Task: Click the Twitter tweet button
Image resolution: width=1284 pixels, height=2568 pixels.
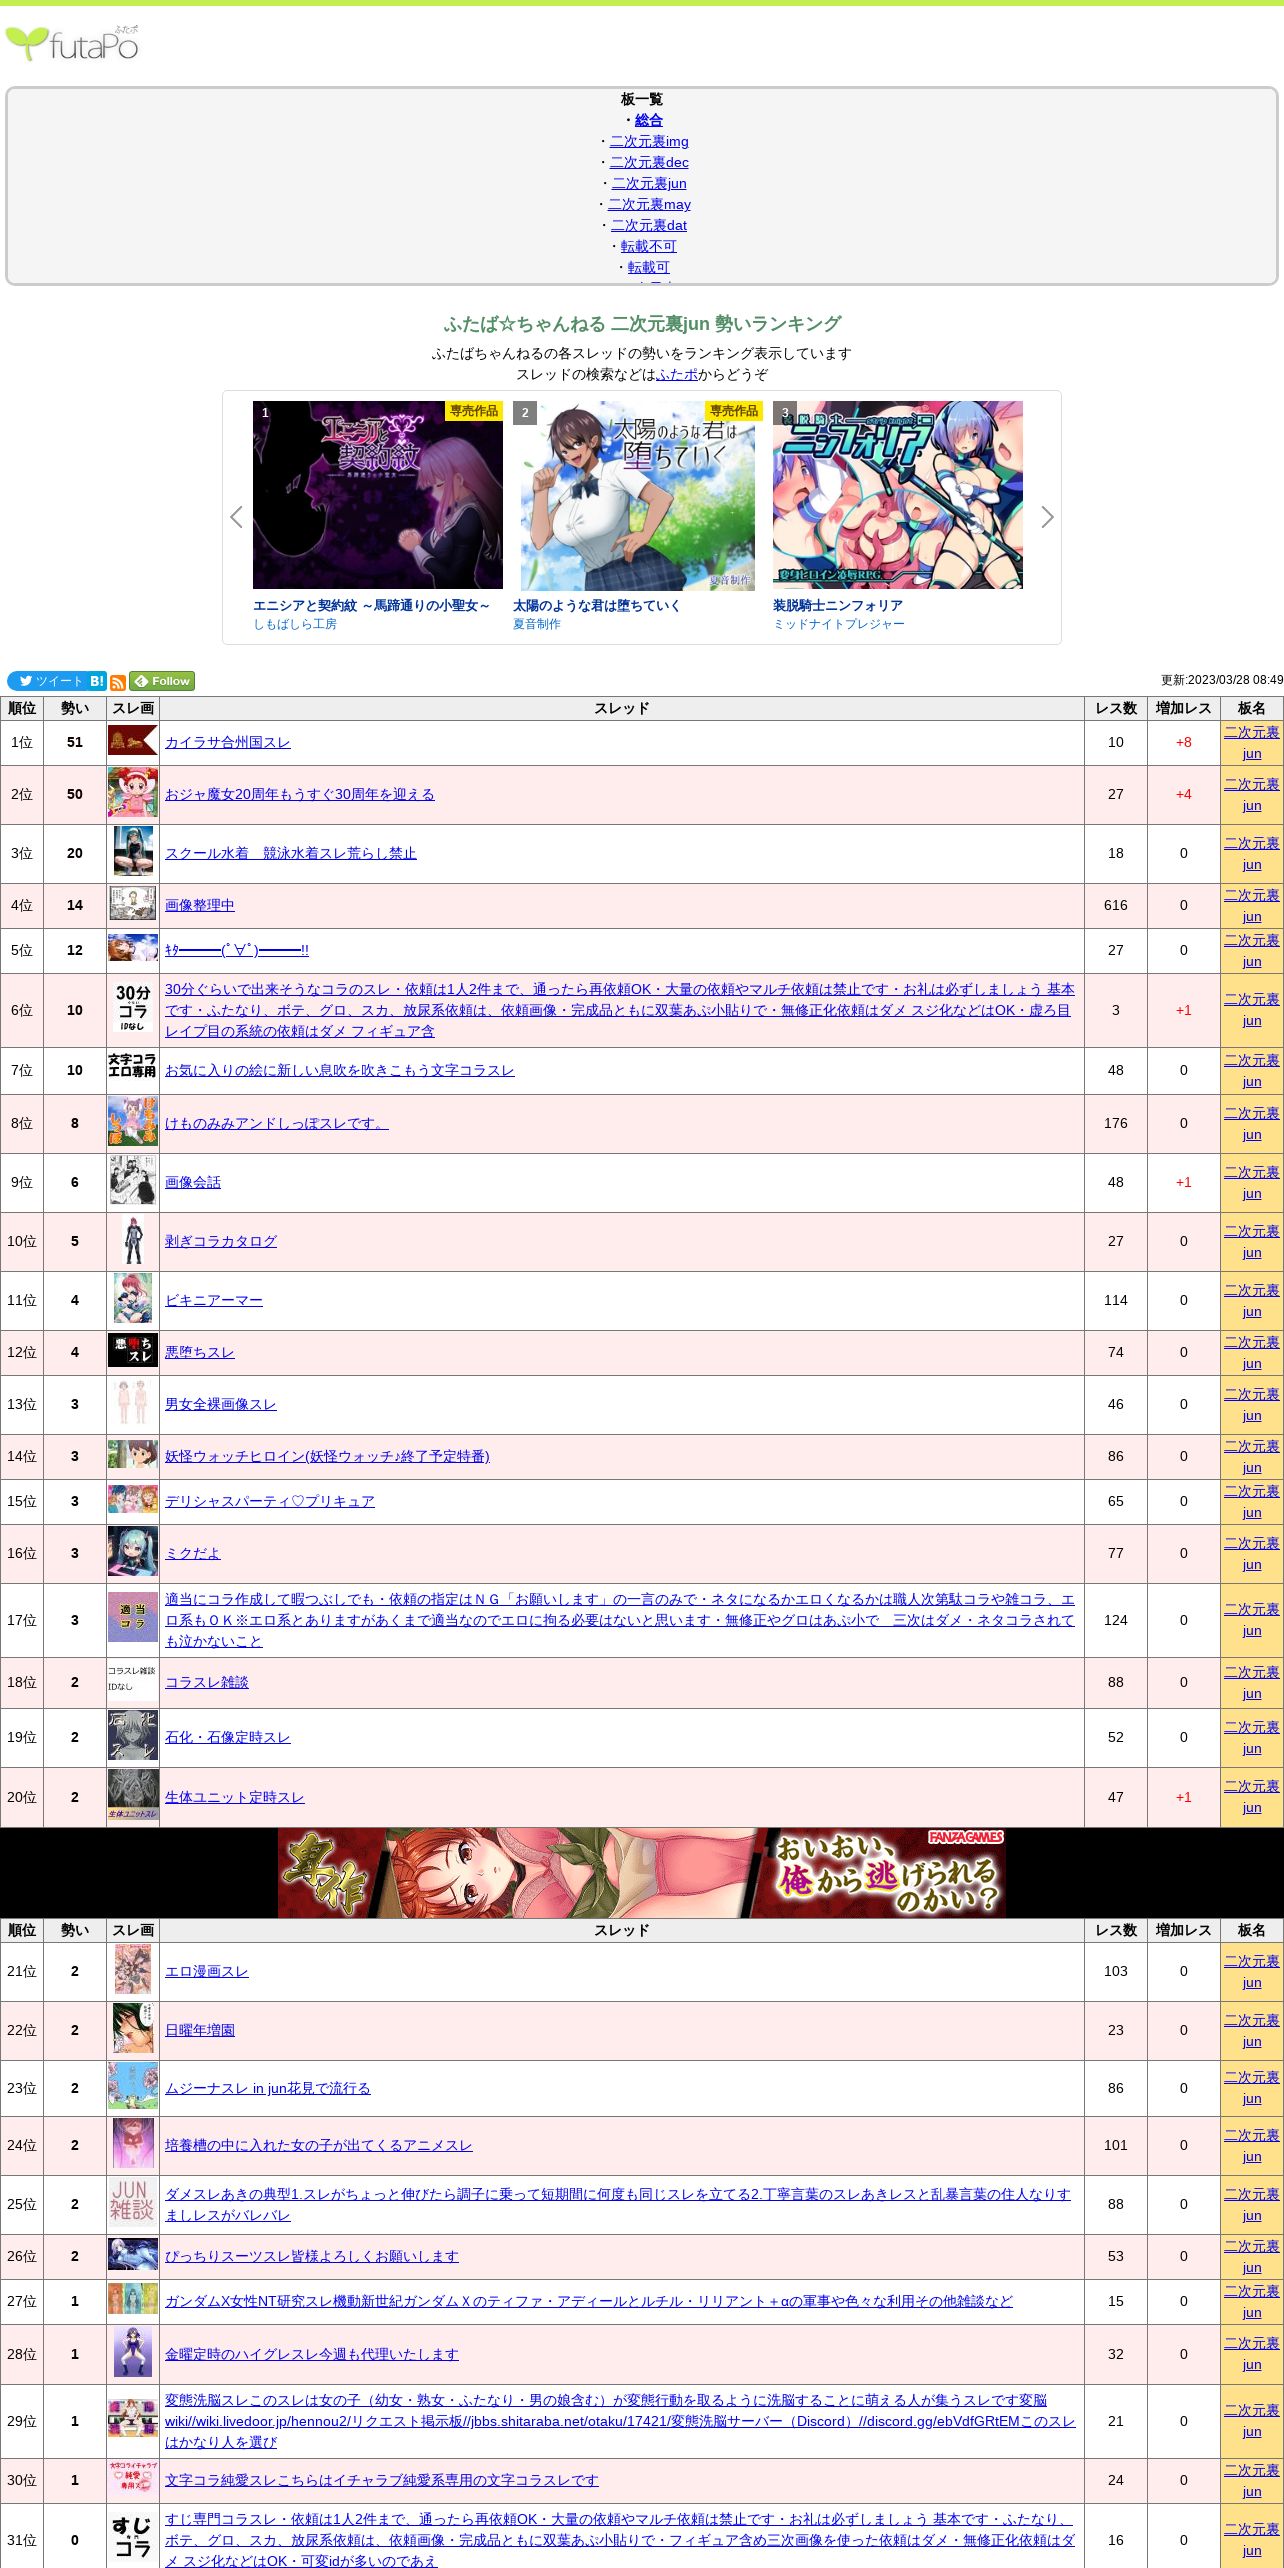Action: [47, 681]
